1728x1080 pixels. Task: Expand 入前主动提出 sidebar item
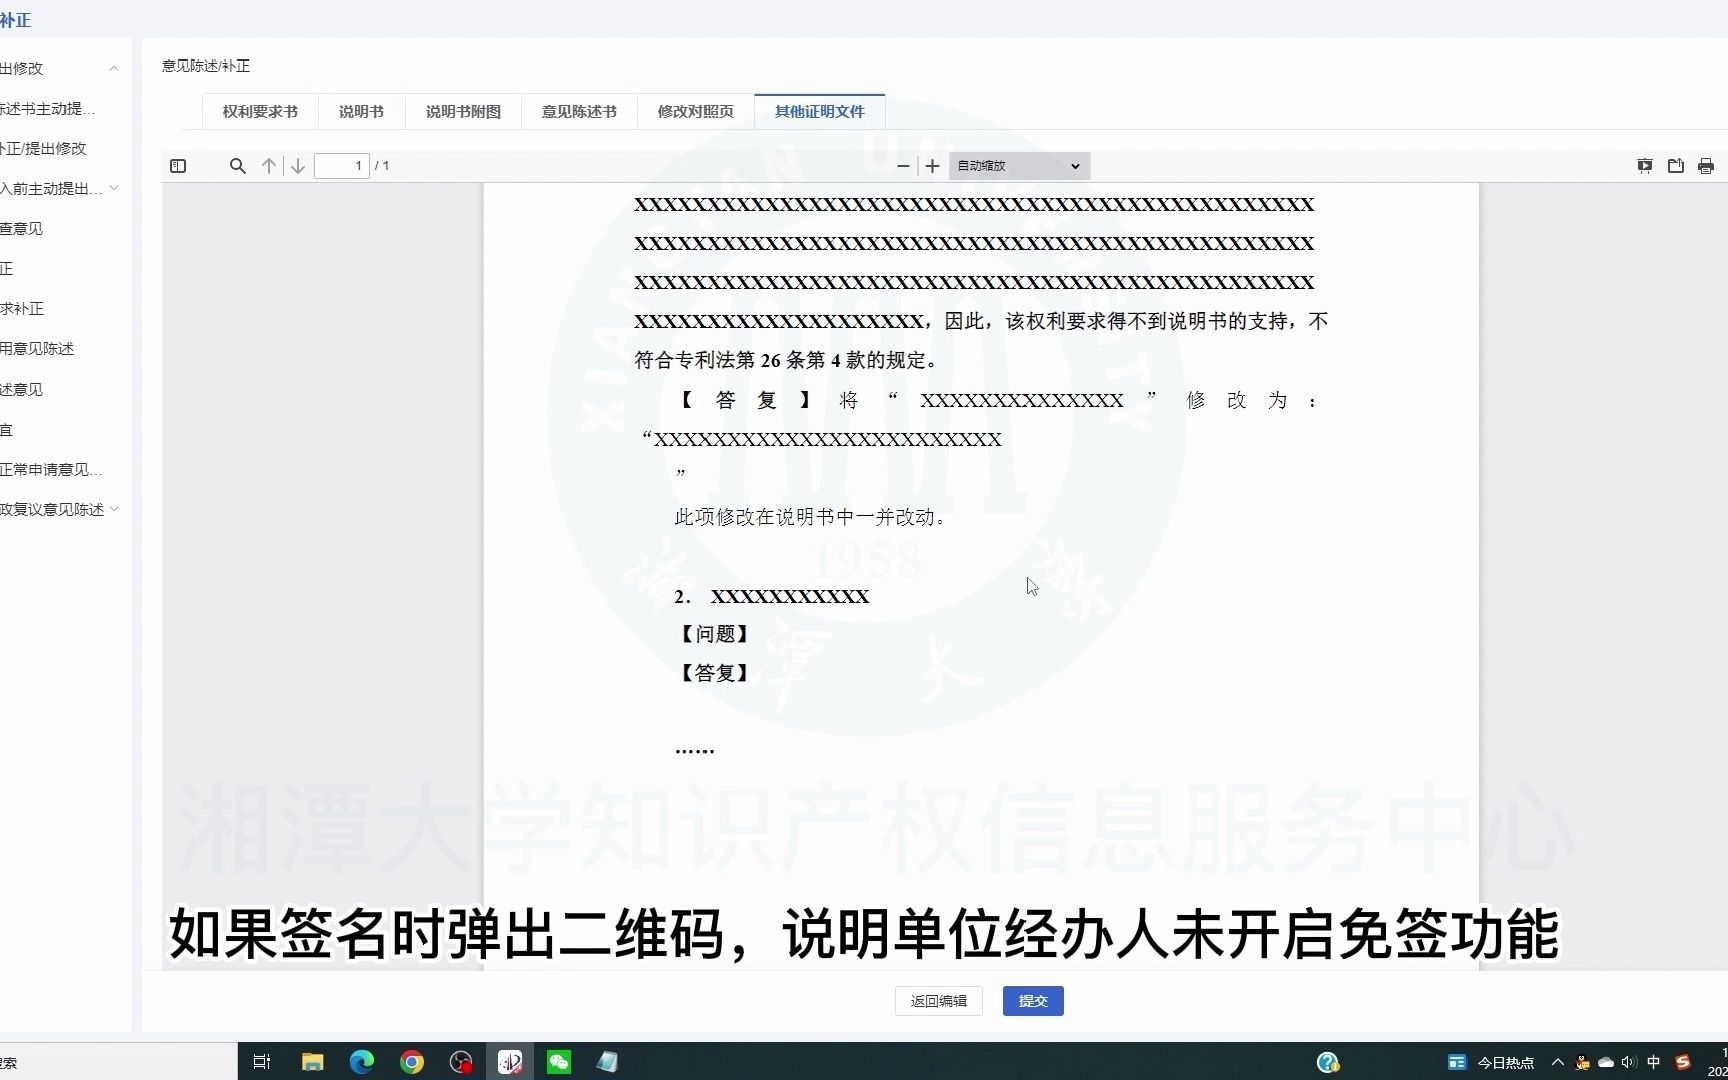tap(114, 188)
